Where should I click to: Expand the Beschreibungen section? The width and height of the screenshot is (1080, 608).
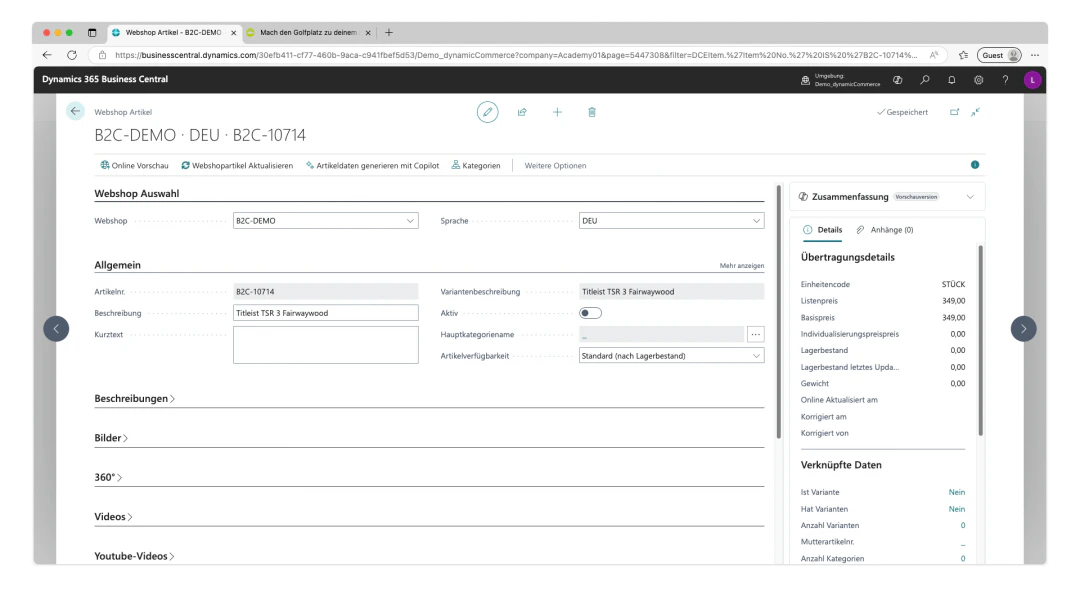[x=134, y=399]
